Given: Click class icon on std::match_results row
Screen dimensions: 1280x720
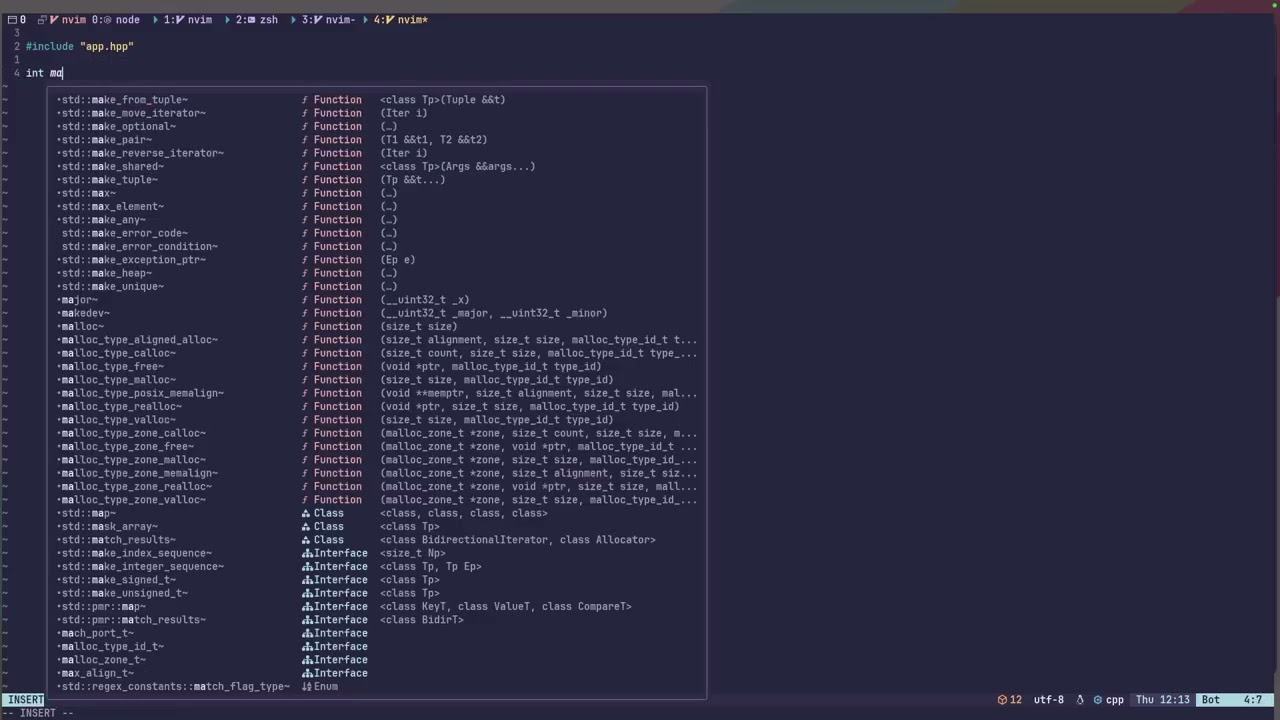Looking at the screenshot, I should coord(306,540).
